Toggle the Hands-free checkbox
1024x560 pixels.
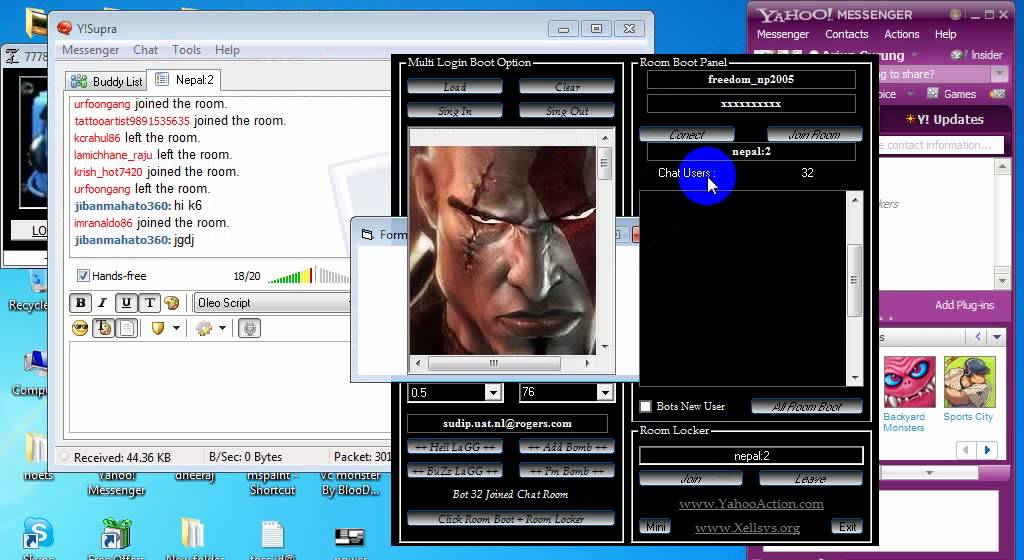pyautogui.click(x=83, y=275)
